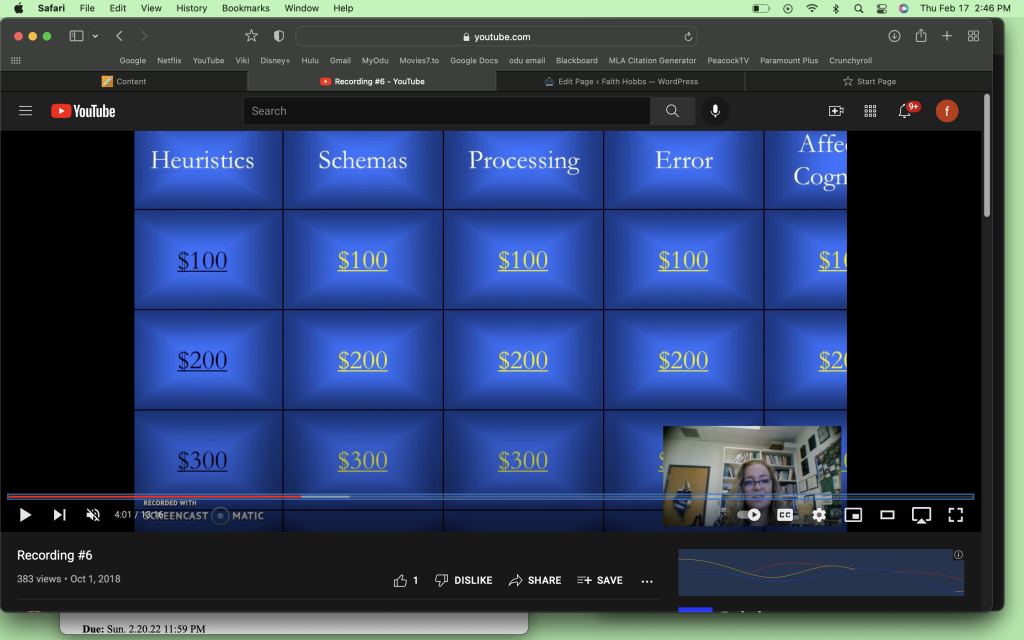Click the Create video icon

click(836, 111)
